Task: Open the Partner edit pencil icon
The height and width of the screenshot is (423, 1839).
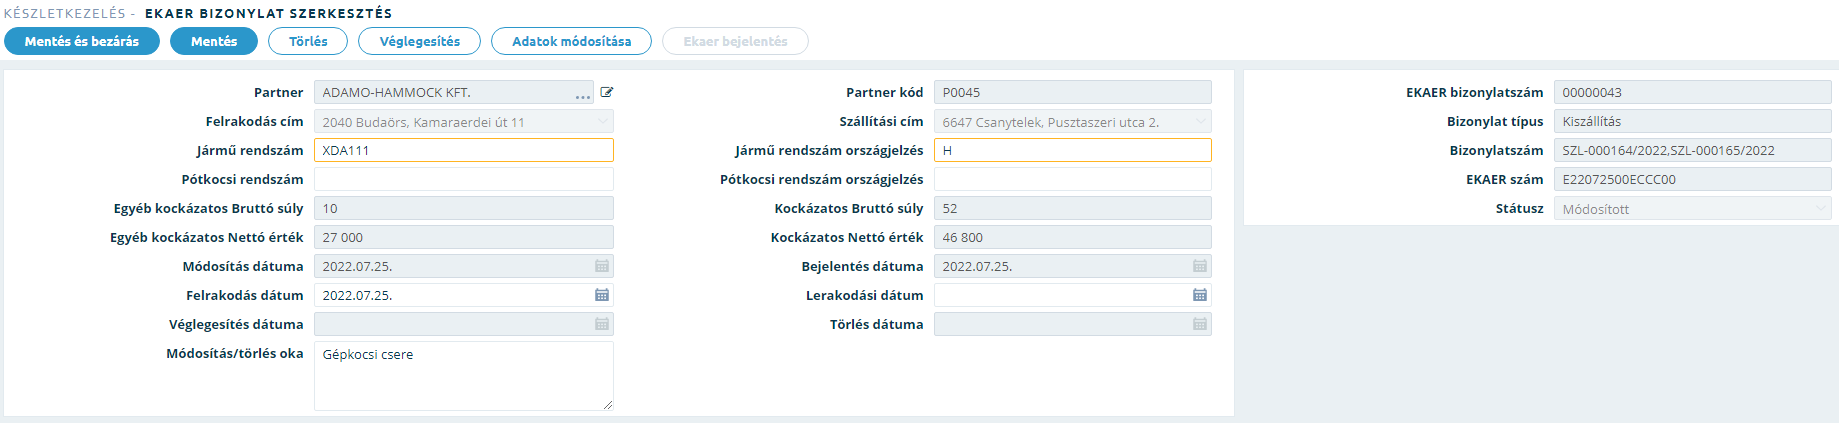Action: (x=607, y=92)
